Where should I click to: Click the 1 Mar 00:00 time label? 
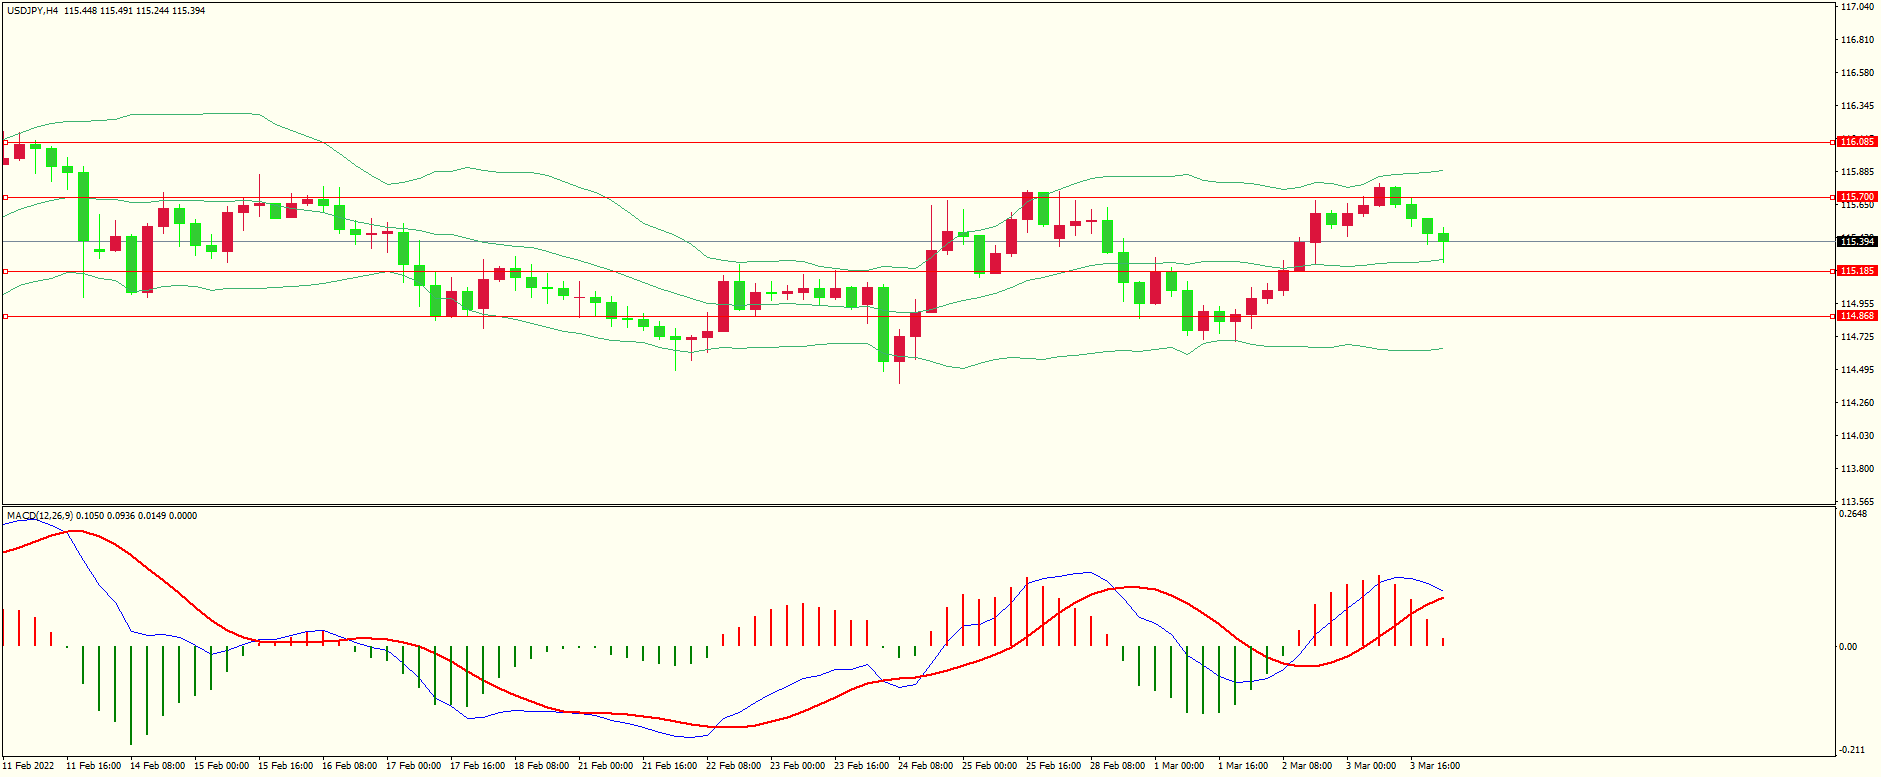(1179, 766)
